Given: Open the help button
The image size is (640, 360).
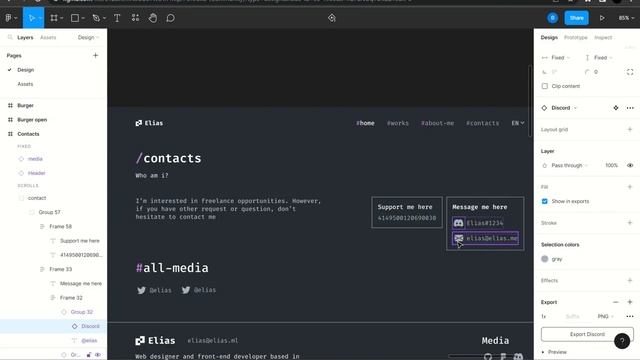Looking at the screenshot, I should [622, 341].
